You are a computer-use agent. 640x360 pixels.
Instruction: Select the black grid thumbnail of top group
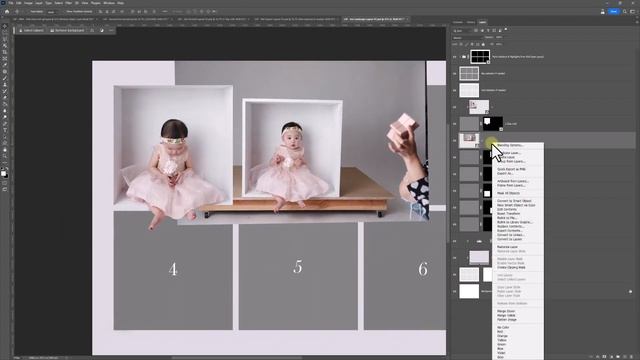click(x=480, y=57)
